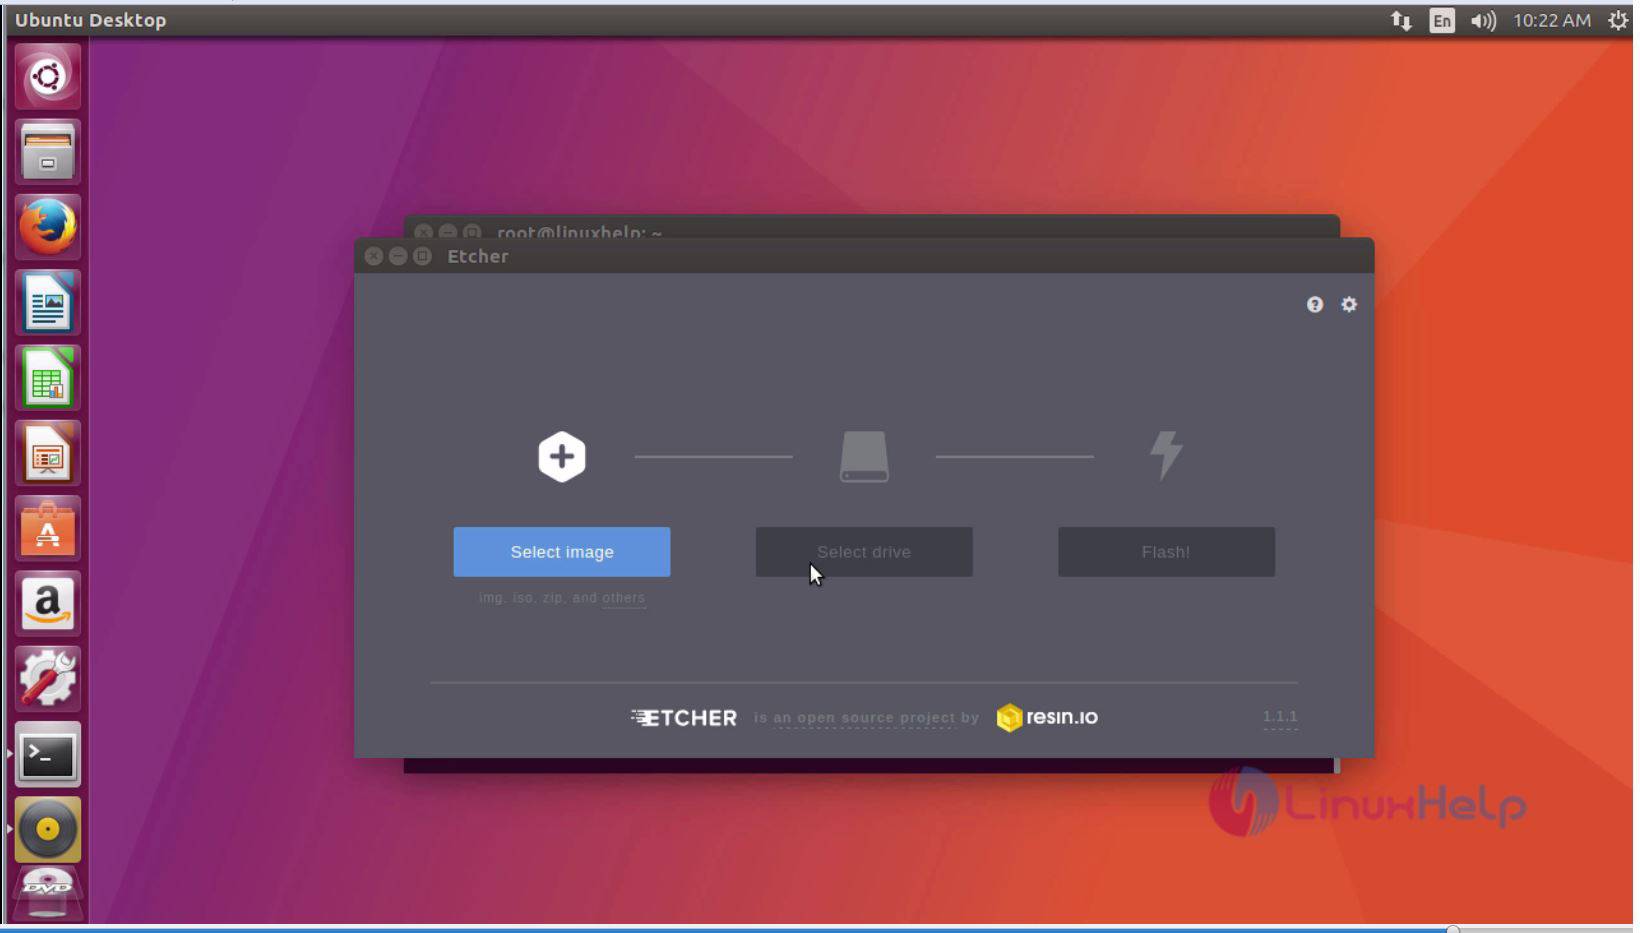
Task: Click the plus hexagon image icon
Action: click(x=562, y=457)
